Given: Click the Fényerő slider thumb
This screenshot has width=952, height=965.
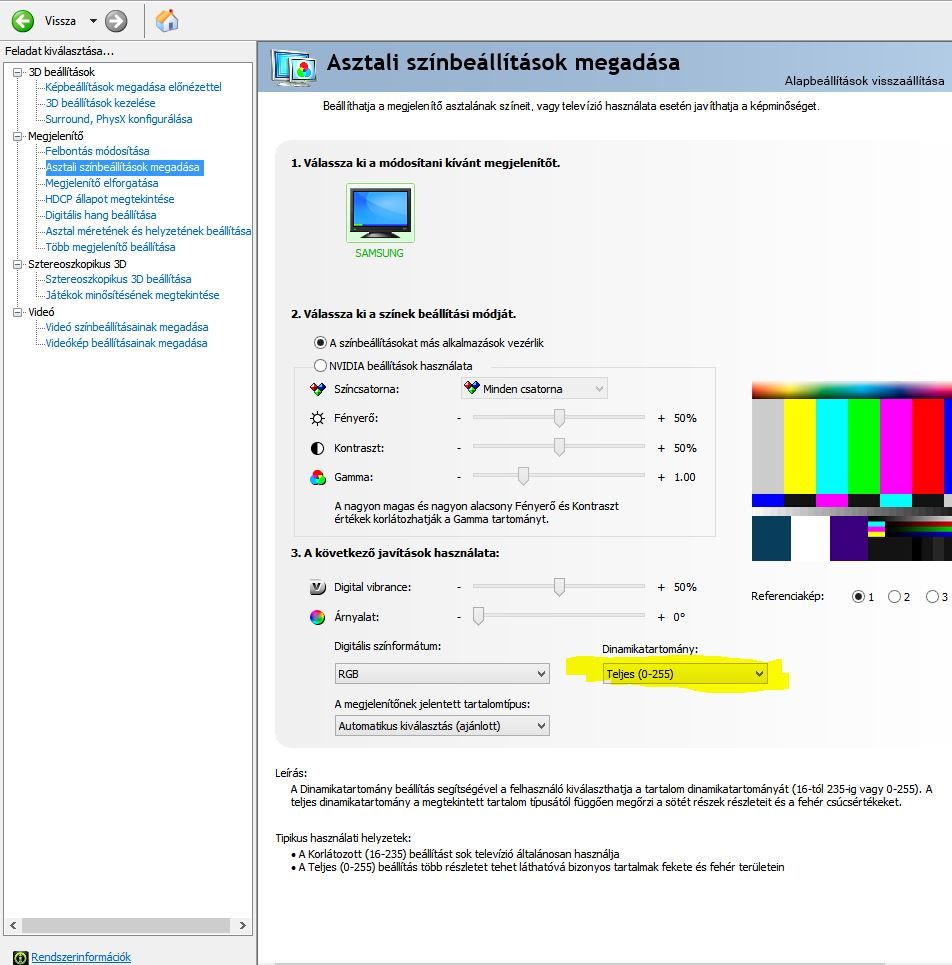Looking at the screenshot, I should [x=559, y=417].
